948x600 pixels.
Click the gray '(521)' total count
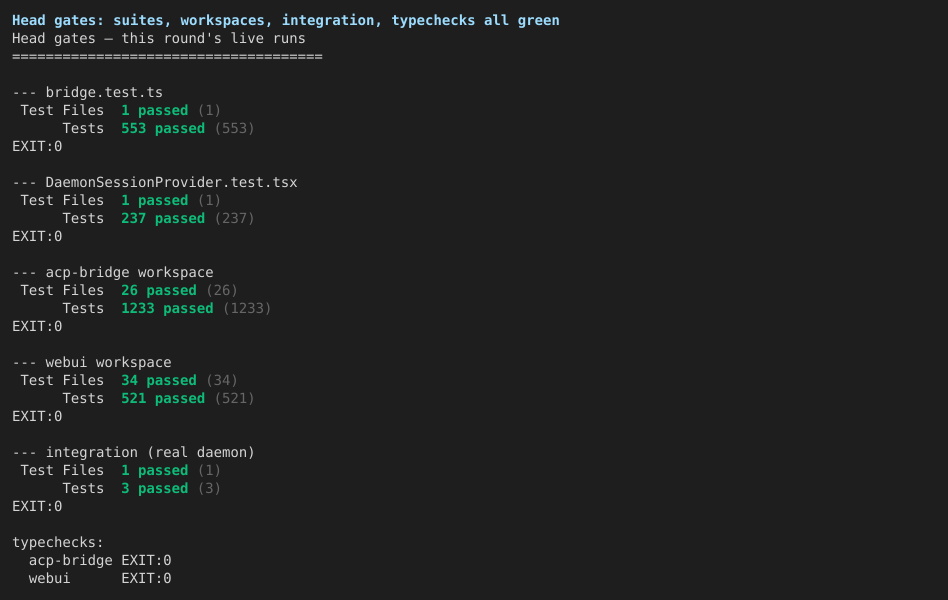point(234,399)
